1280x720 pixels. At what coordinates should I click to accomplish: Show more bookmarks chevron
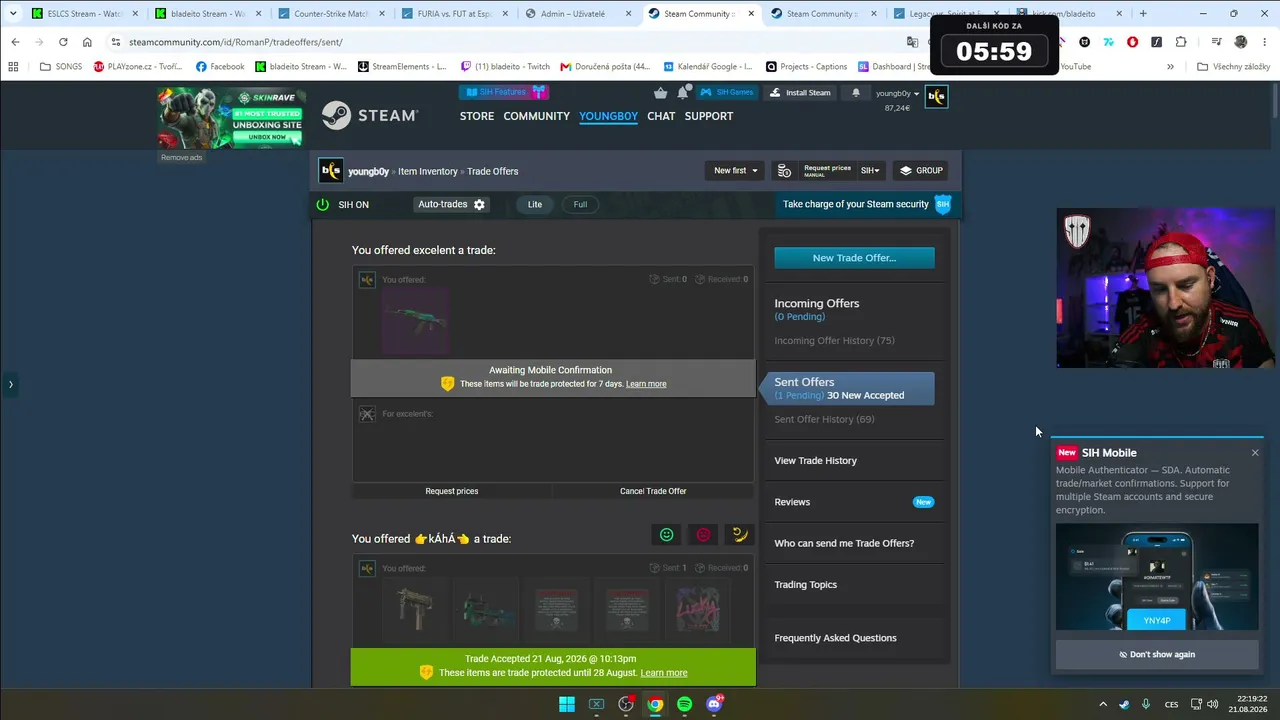click(x=1170, y=67)
